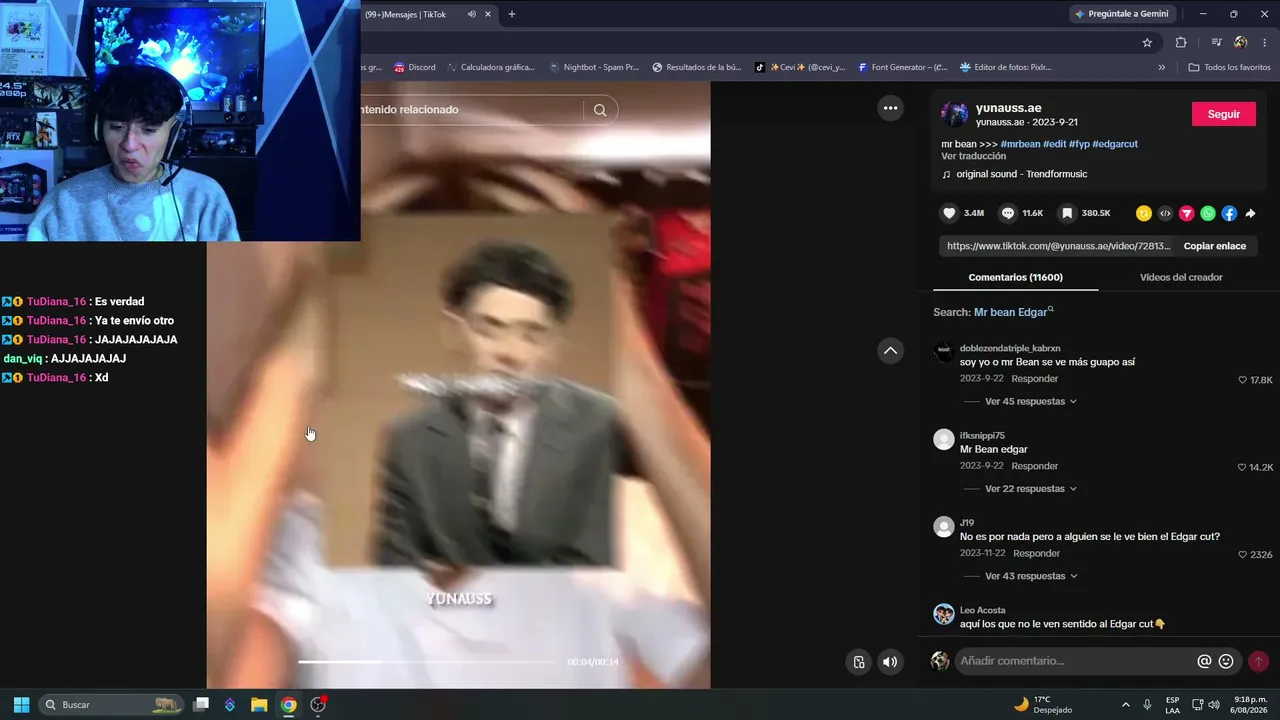Image resolution: width=1280 pixels, height=720 pixels.
Task: Show more bookmarks with the chevron
Action: (1162, 67)
